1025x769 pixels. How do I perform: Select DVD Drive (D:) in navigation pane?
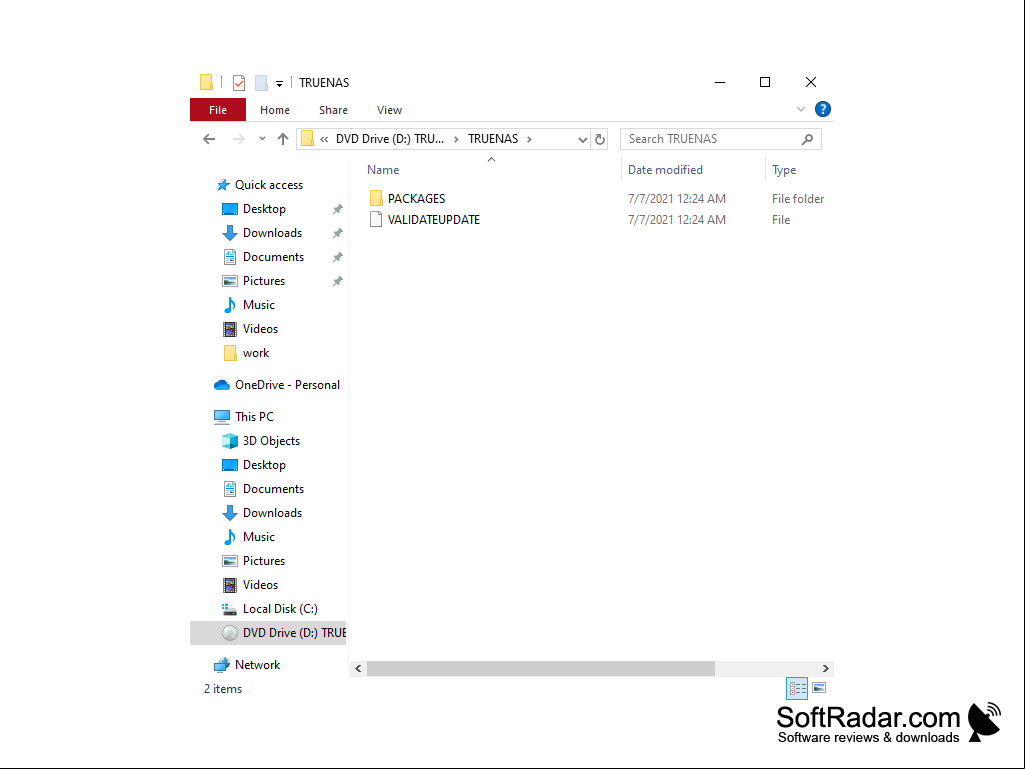coord(268,632)
